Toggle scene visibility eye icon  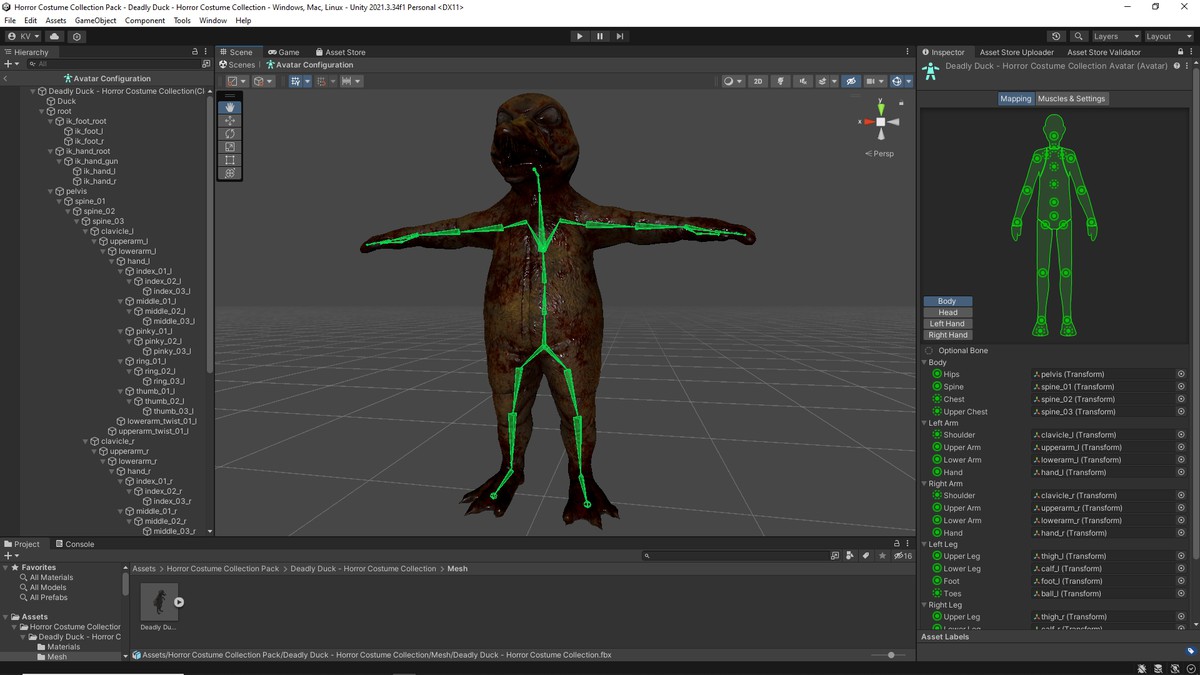[x=850, y=81]
